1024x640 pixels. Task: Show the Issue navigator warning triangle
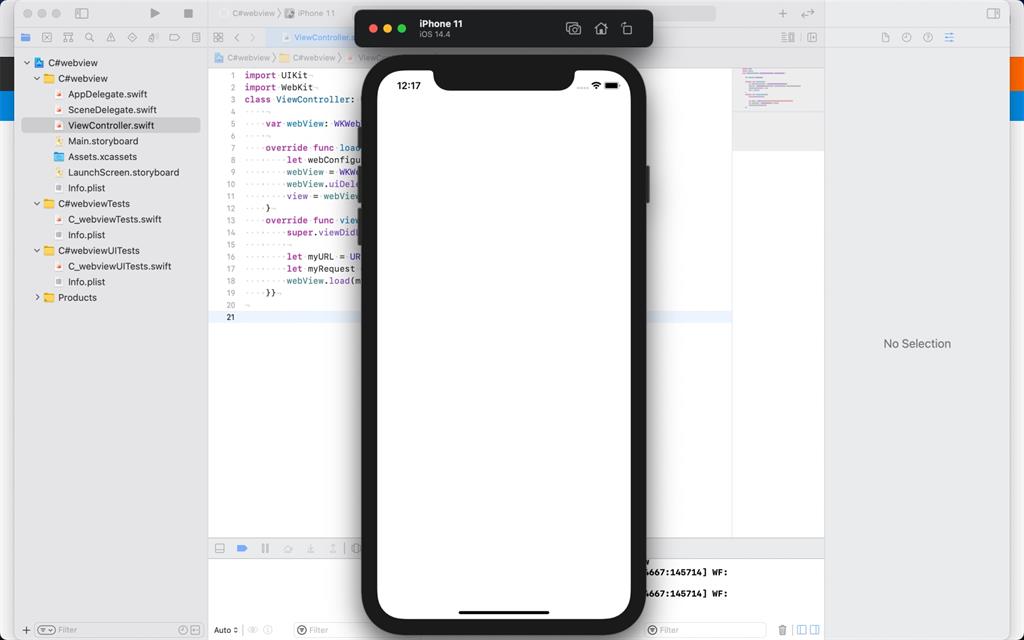pos(110,36)
